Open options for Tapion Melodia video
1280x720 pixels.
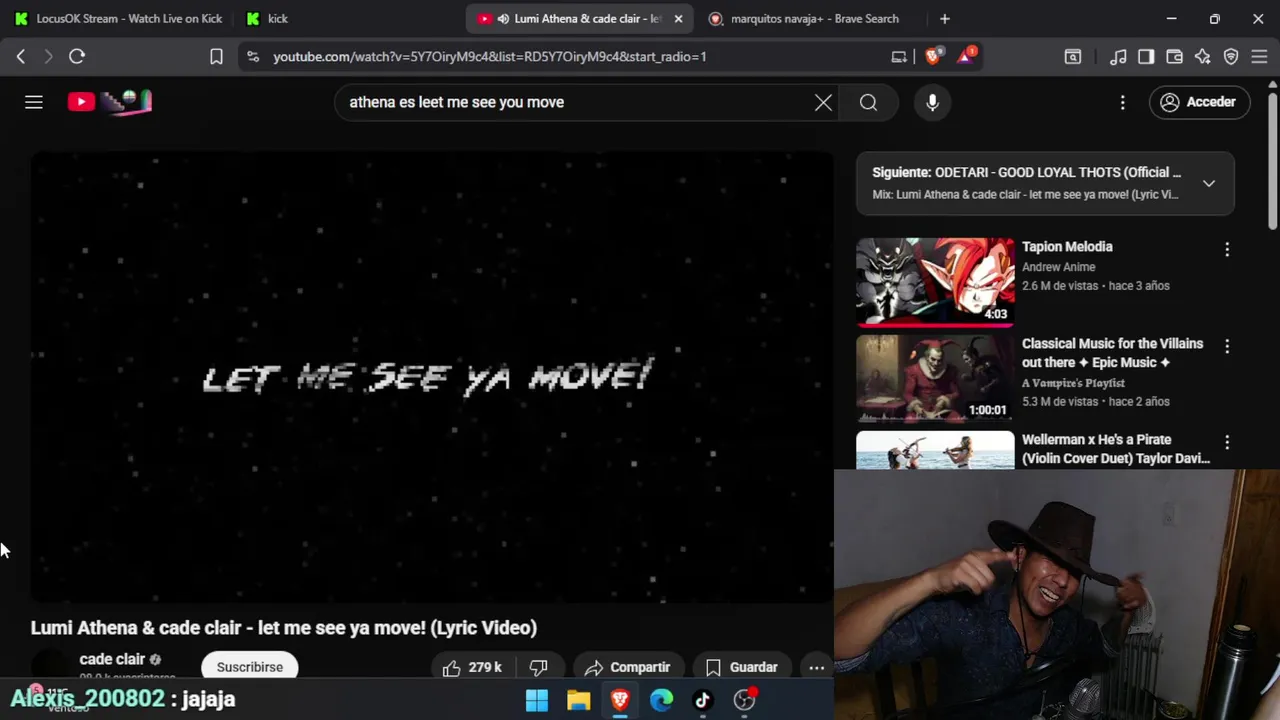click(x=1227, y=249)
